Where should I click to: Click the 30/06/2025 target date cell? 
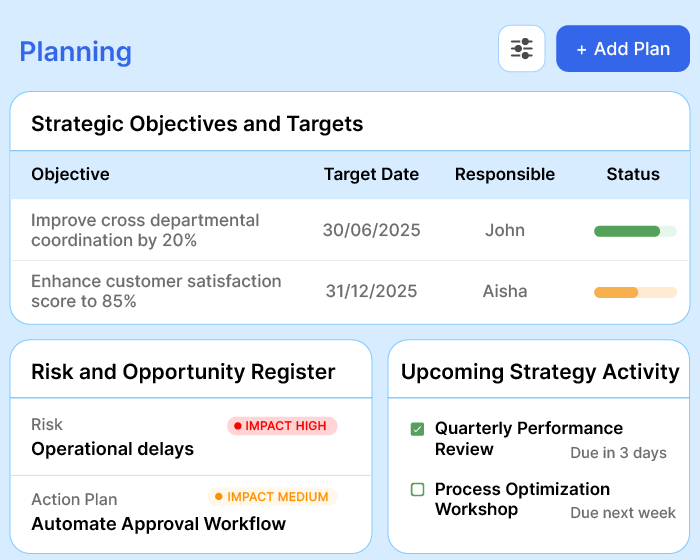(x=371, y=230)
